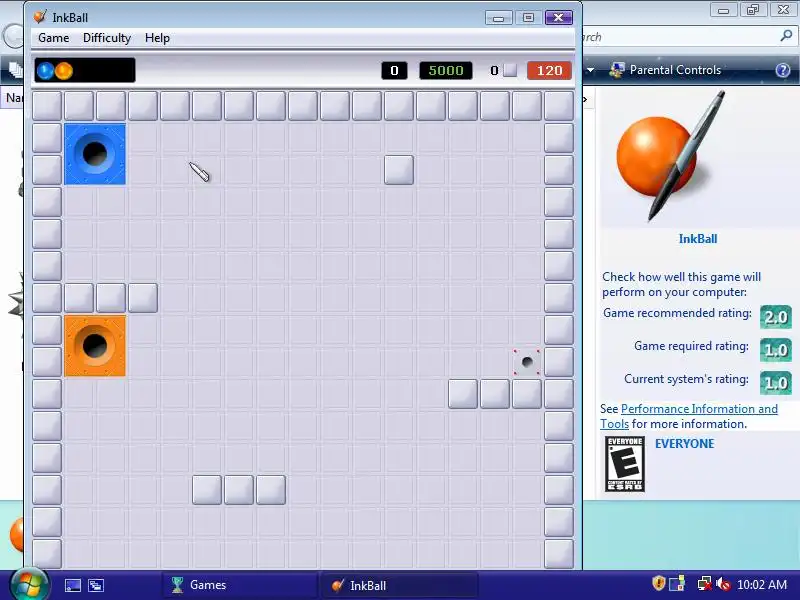
Task: Click the small gray ball spawner tile
Action: [x=527, y=362]
